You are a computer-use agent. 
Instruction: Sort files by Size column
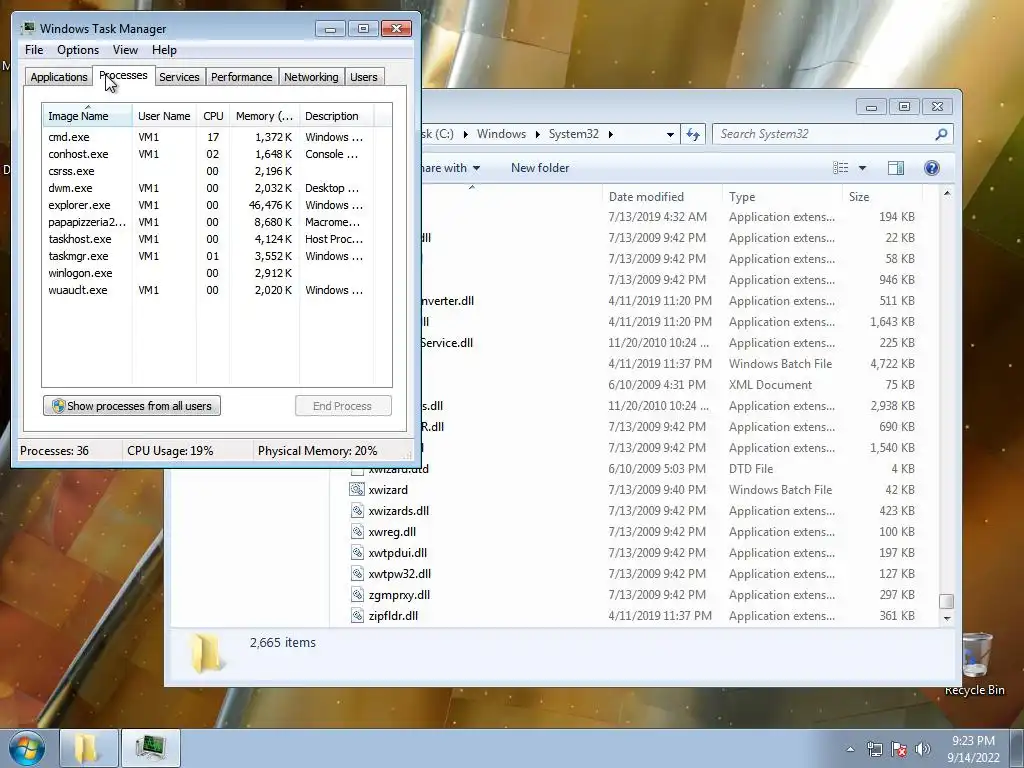(x=882, y=197)
